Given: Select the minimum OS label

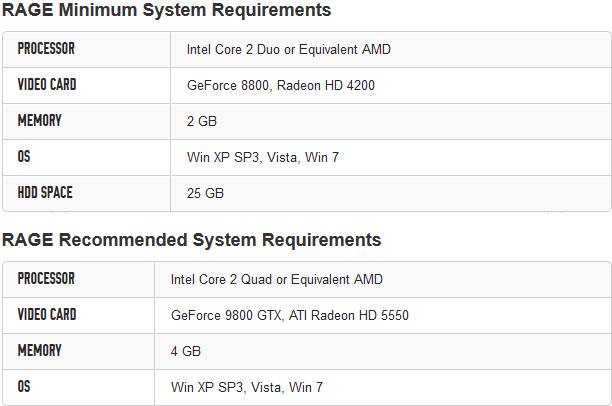Looking at the screenshot, I should [24, 157].
